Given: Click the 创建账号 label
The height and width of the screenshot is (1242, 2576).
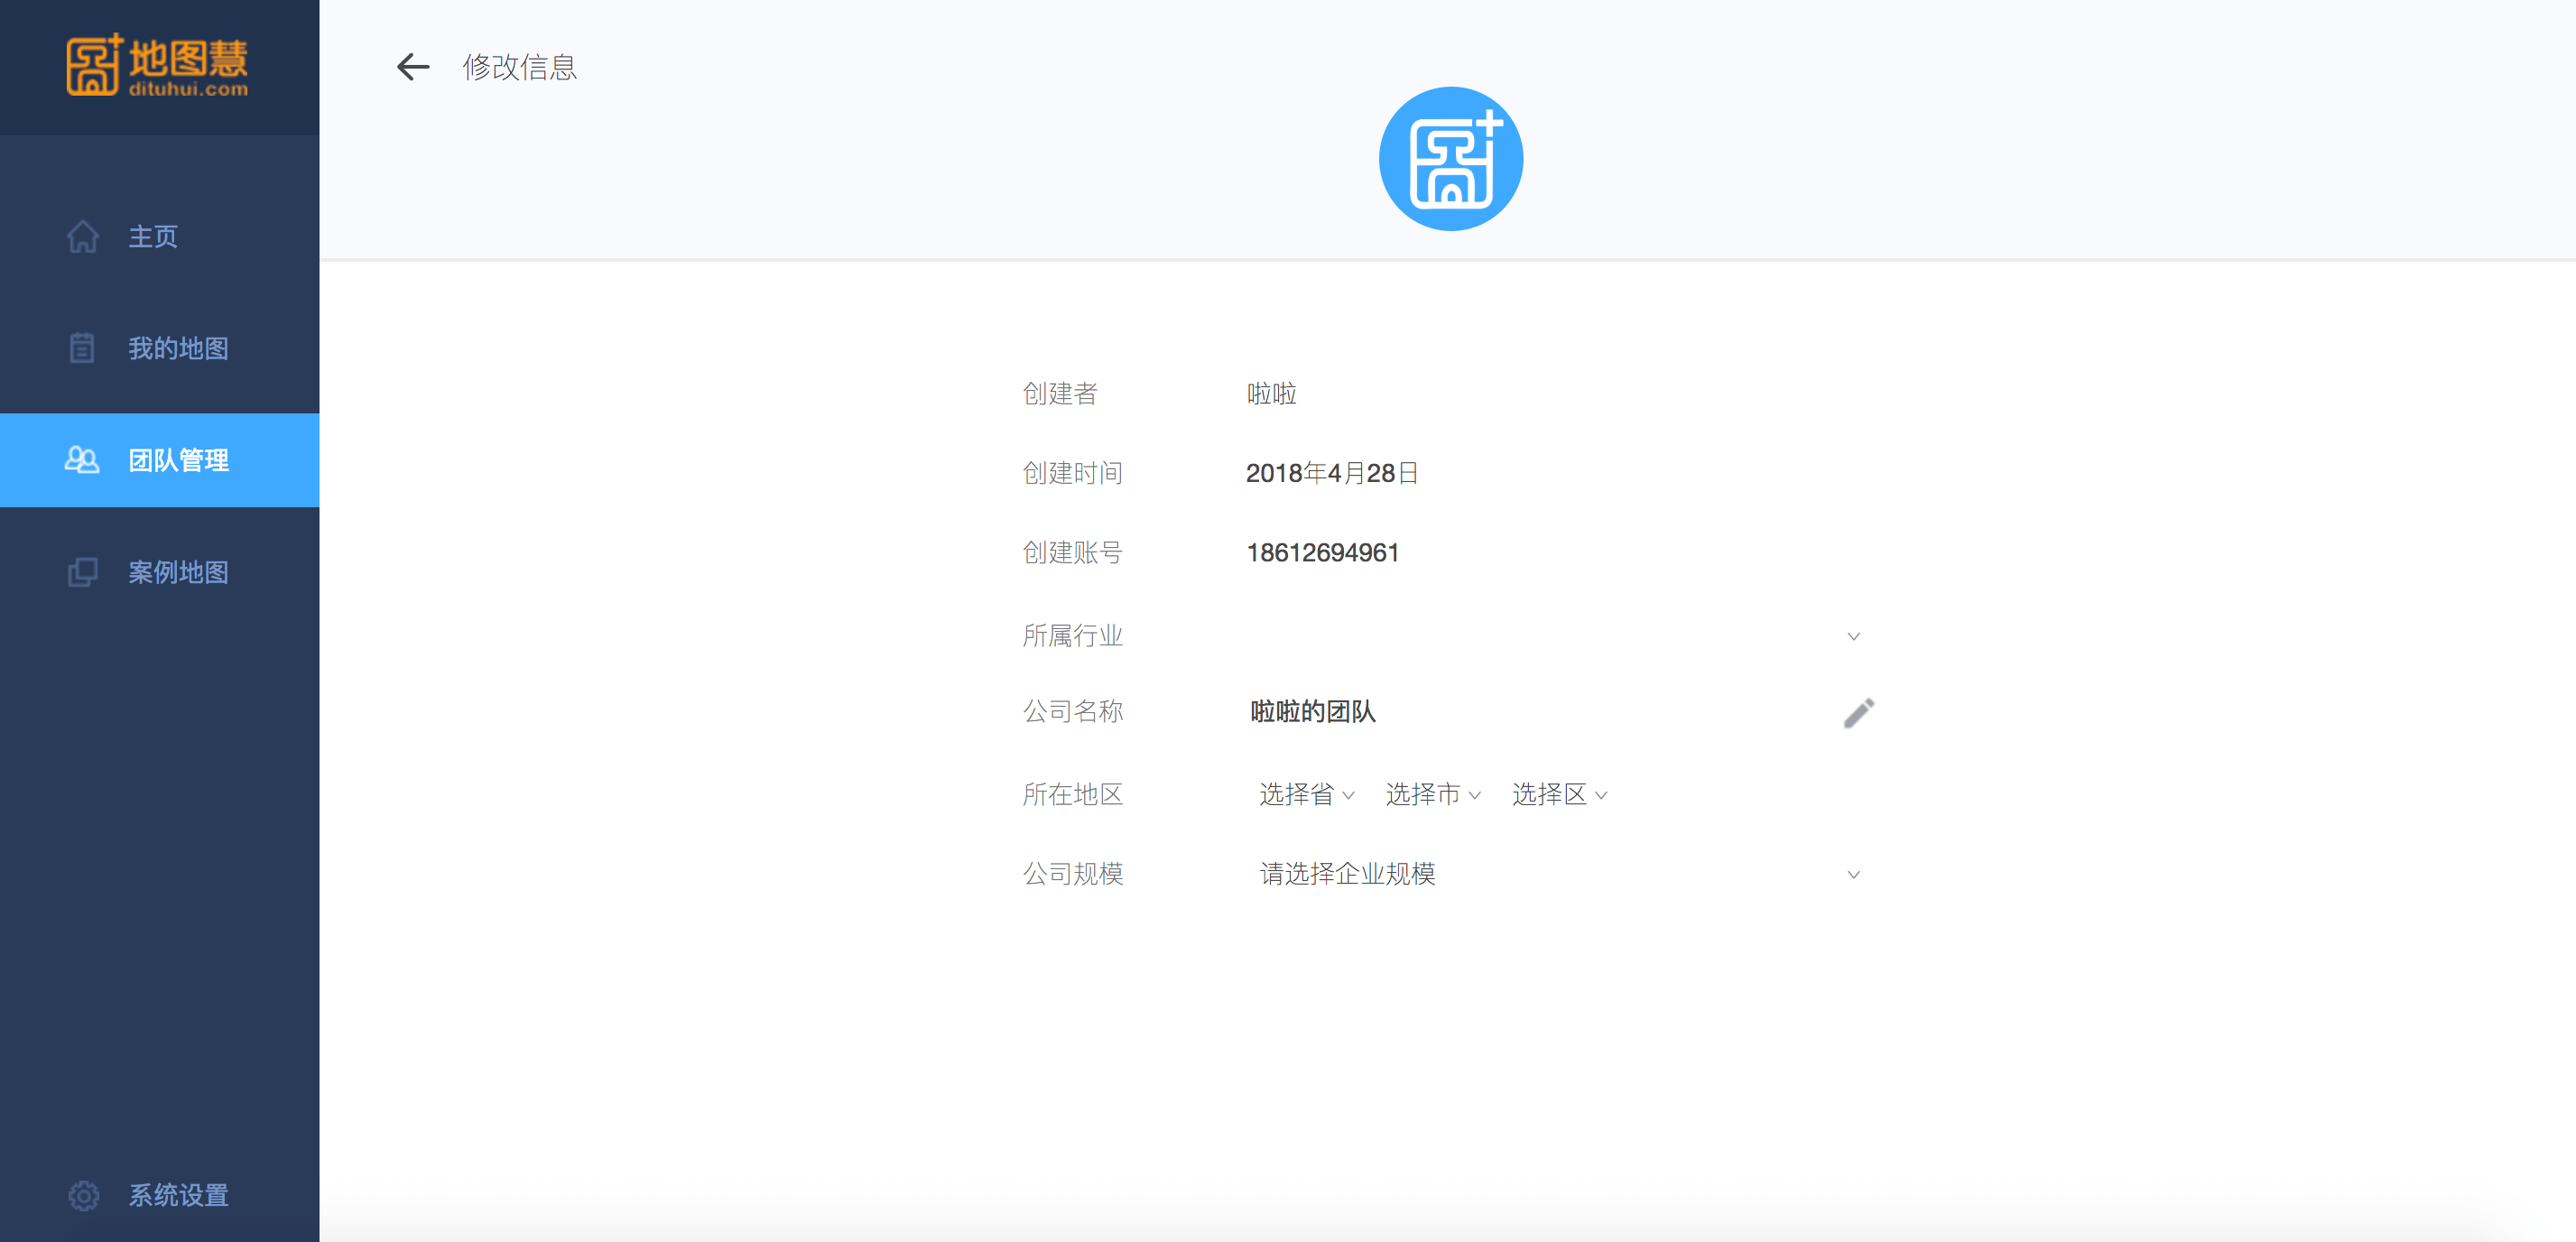Looking at the screenshot, I should coord(1072,553).
